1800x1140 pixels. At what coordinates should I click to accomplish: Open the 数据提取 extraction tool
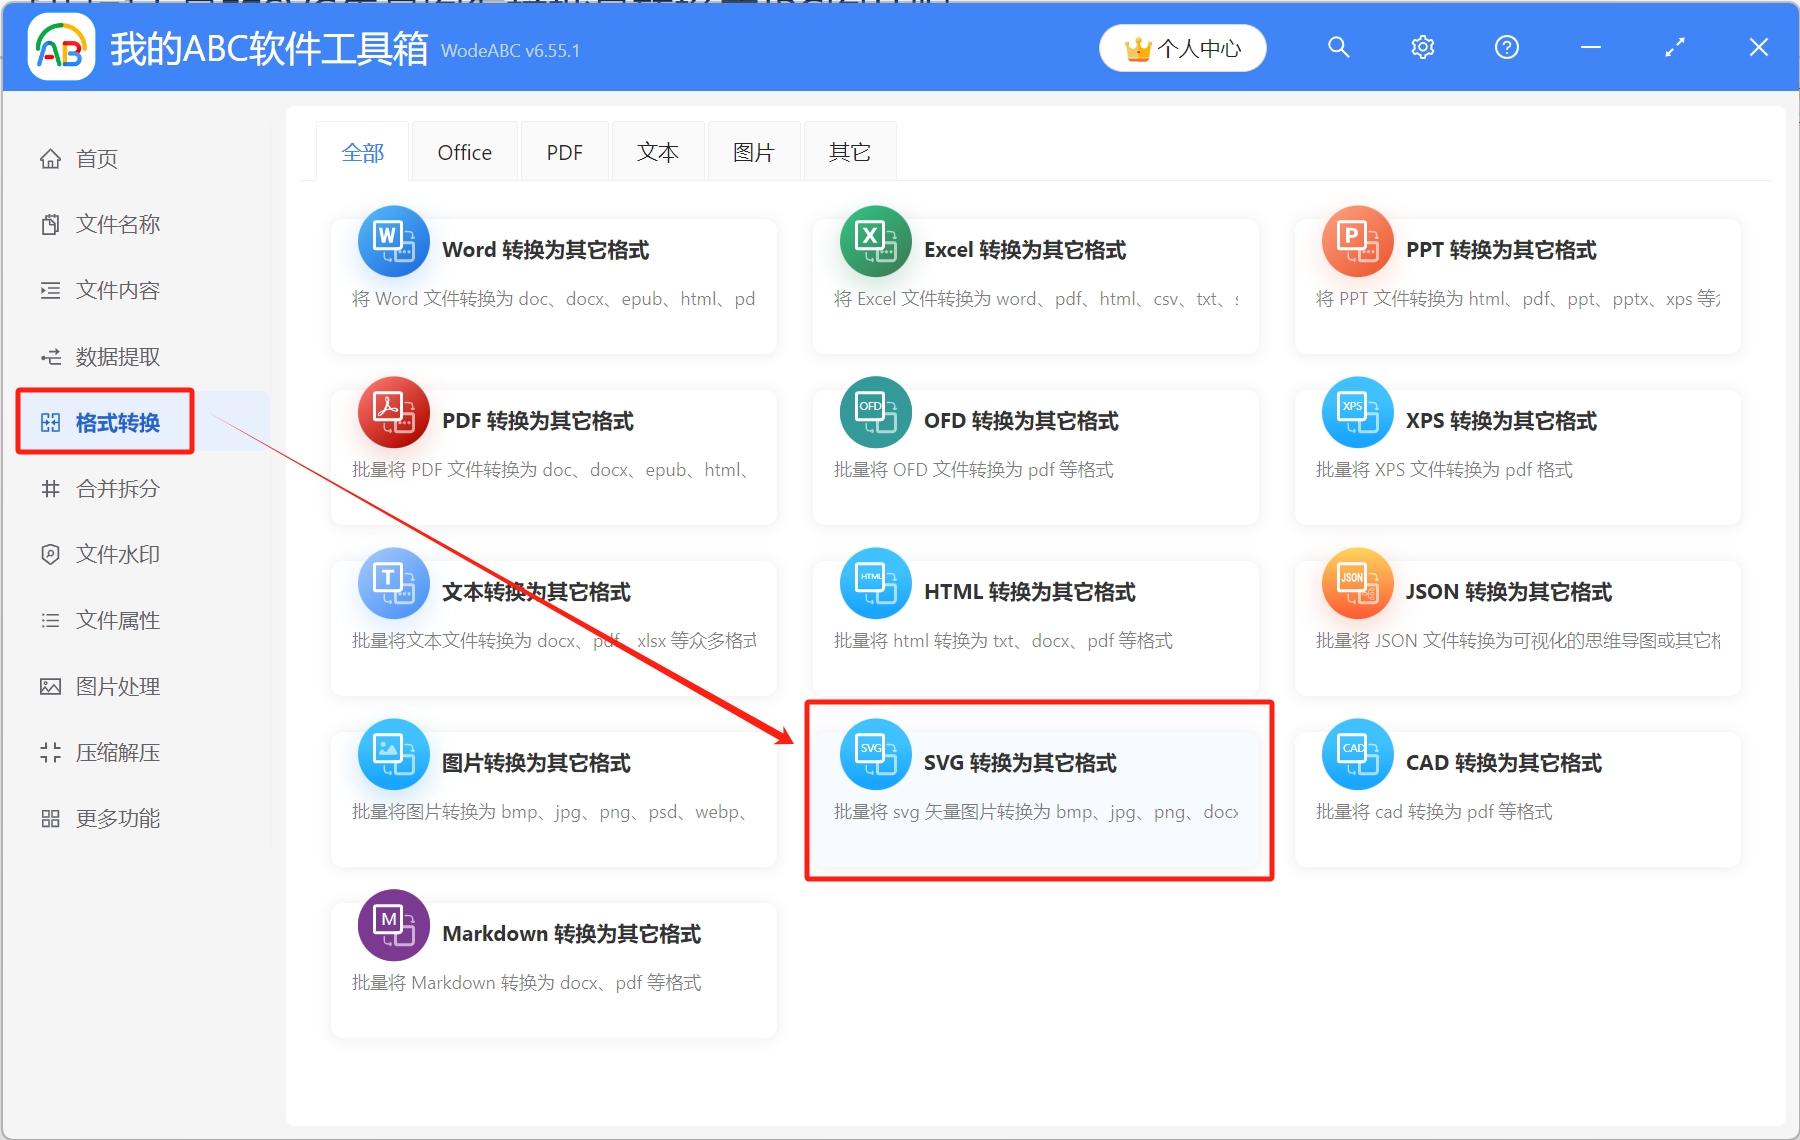pos(115,356)
